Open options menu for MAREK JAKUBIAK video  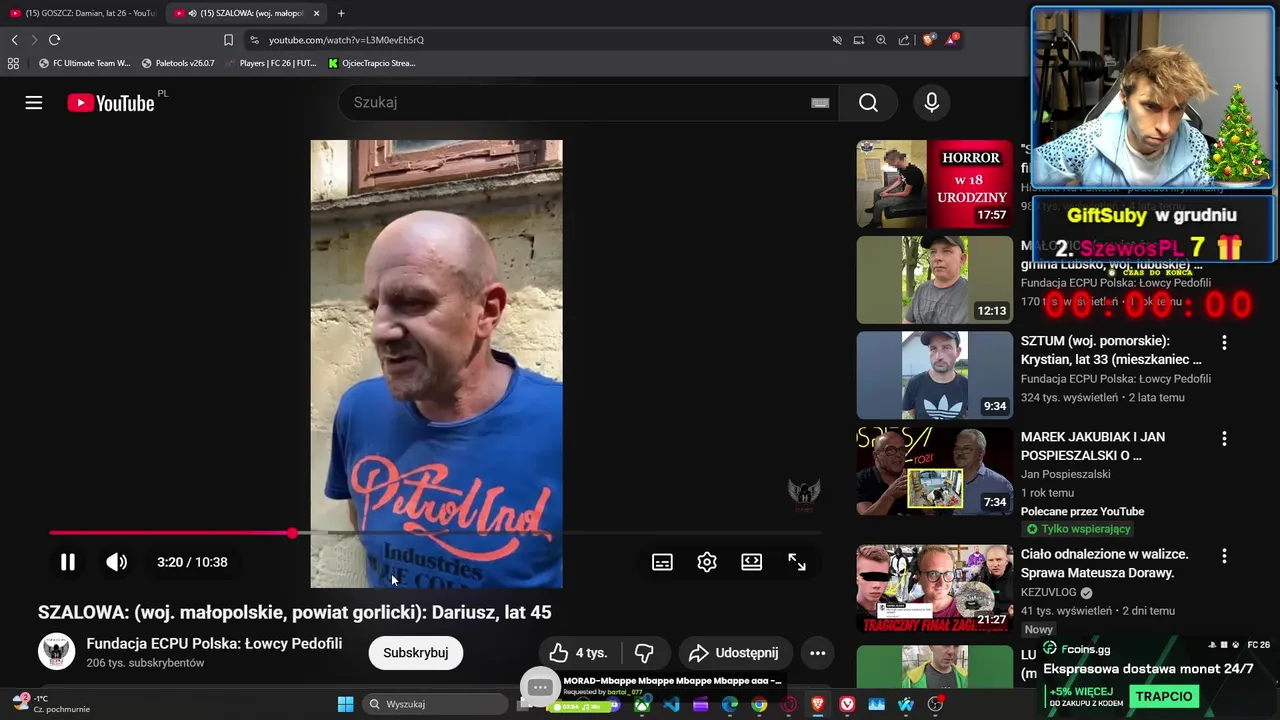click(1224, 438)
